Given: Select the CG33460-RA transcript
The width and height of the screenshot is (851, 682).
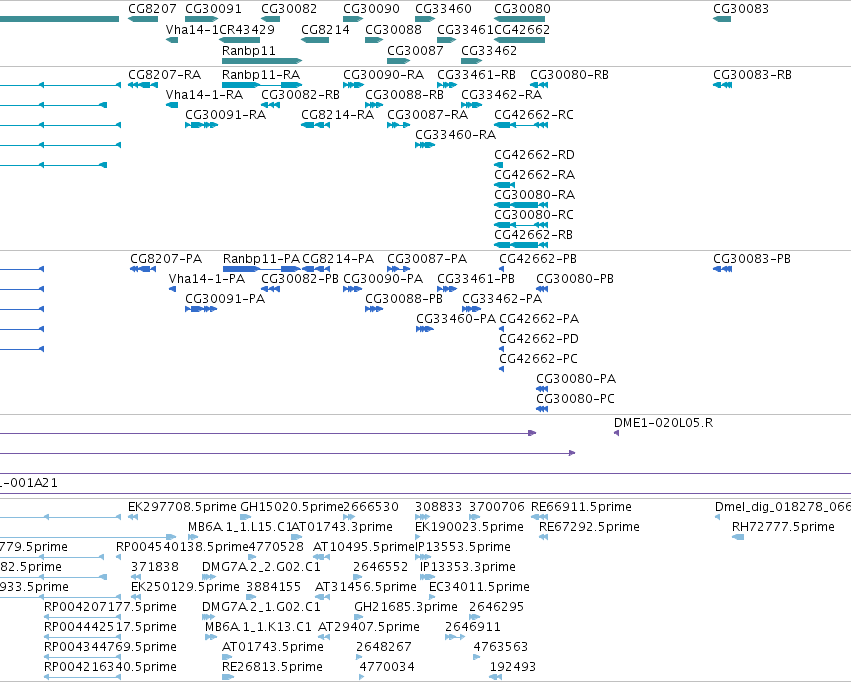Looking at the screenshot, I should [425, 145].
